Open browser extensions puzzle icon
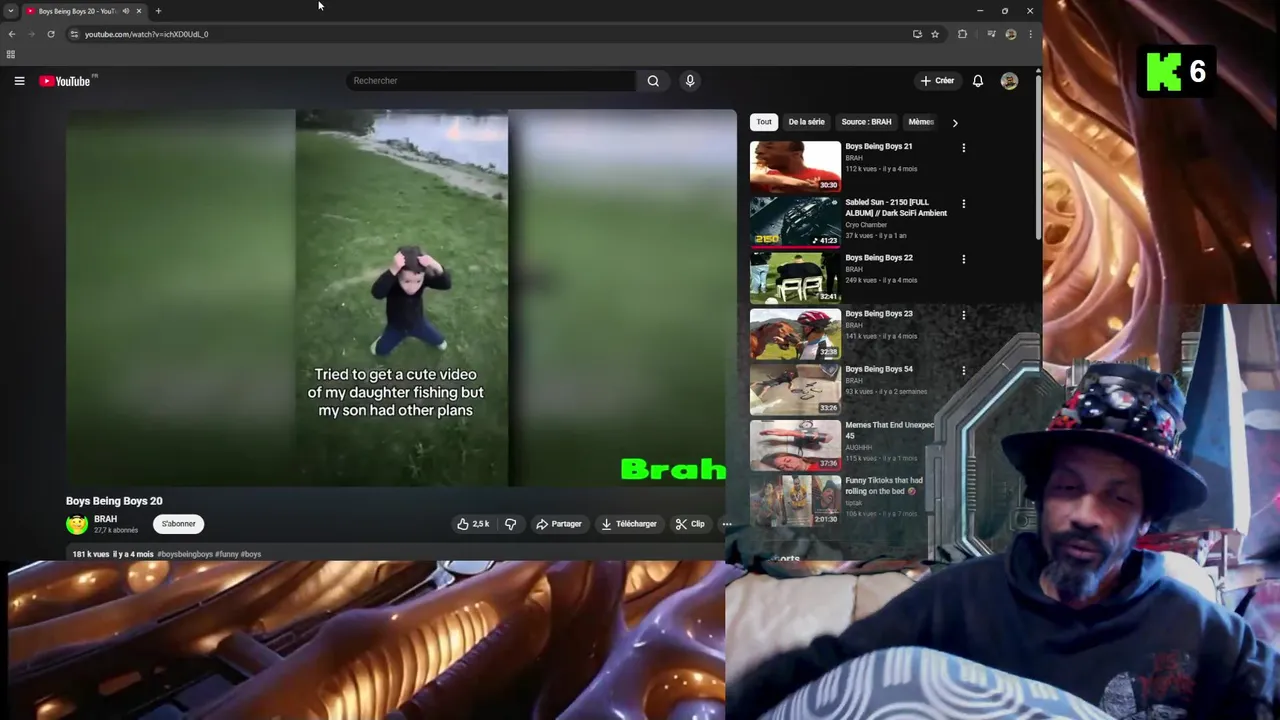This screenshot has height=720, width=1280. [x=962, y=34]
